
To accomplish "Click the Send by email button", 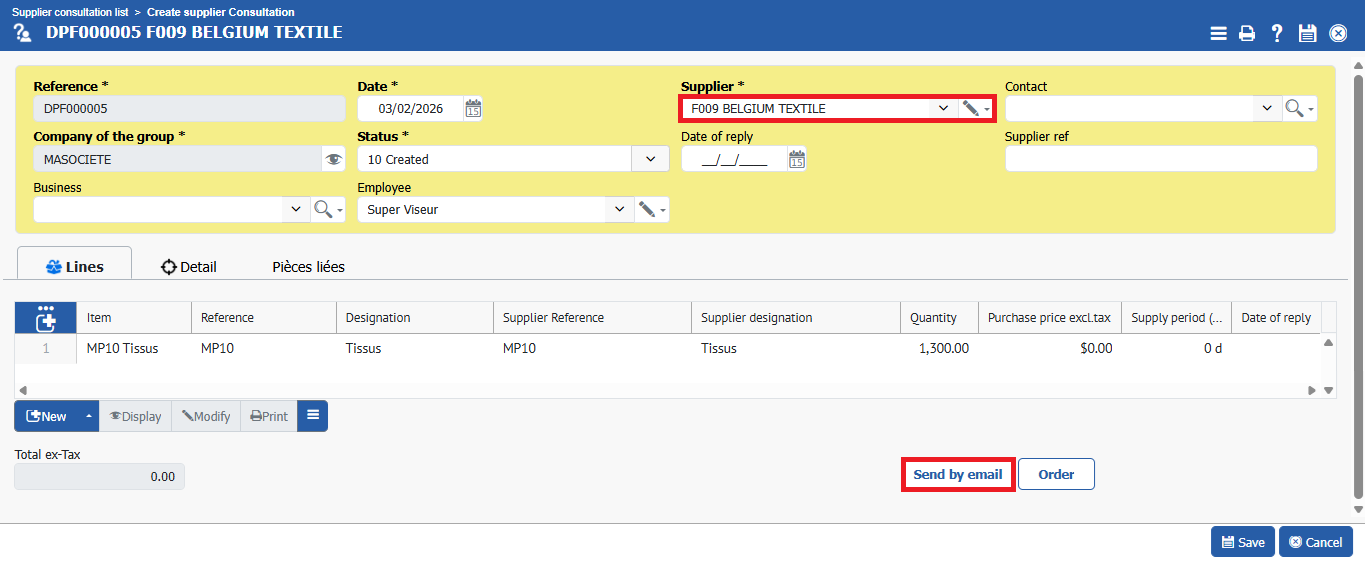I will [957, 474].
